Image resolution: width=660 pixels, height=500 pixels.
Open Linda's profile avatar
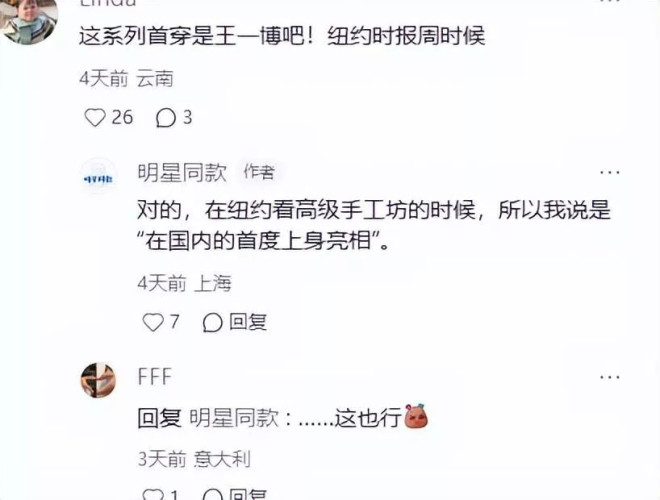pyautogui.click(x=29, y=19)
